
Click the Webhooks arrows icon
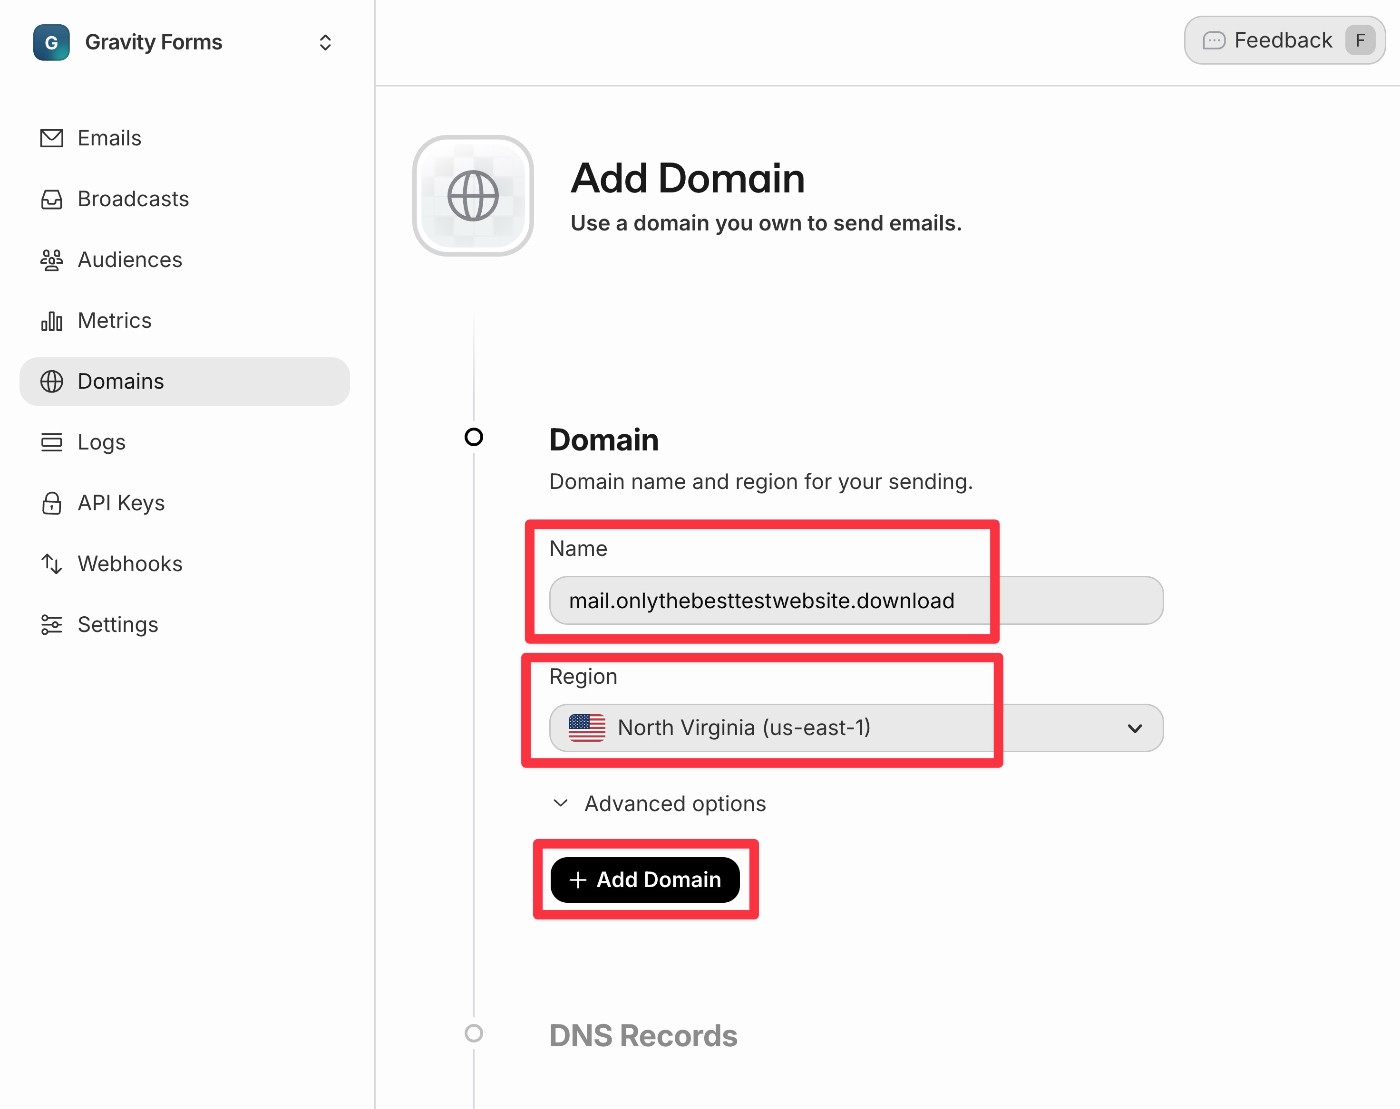coord(51,564)
